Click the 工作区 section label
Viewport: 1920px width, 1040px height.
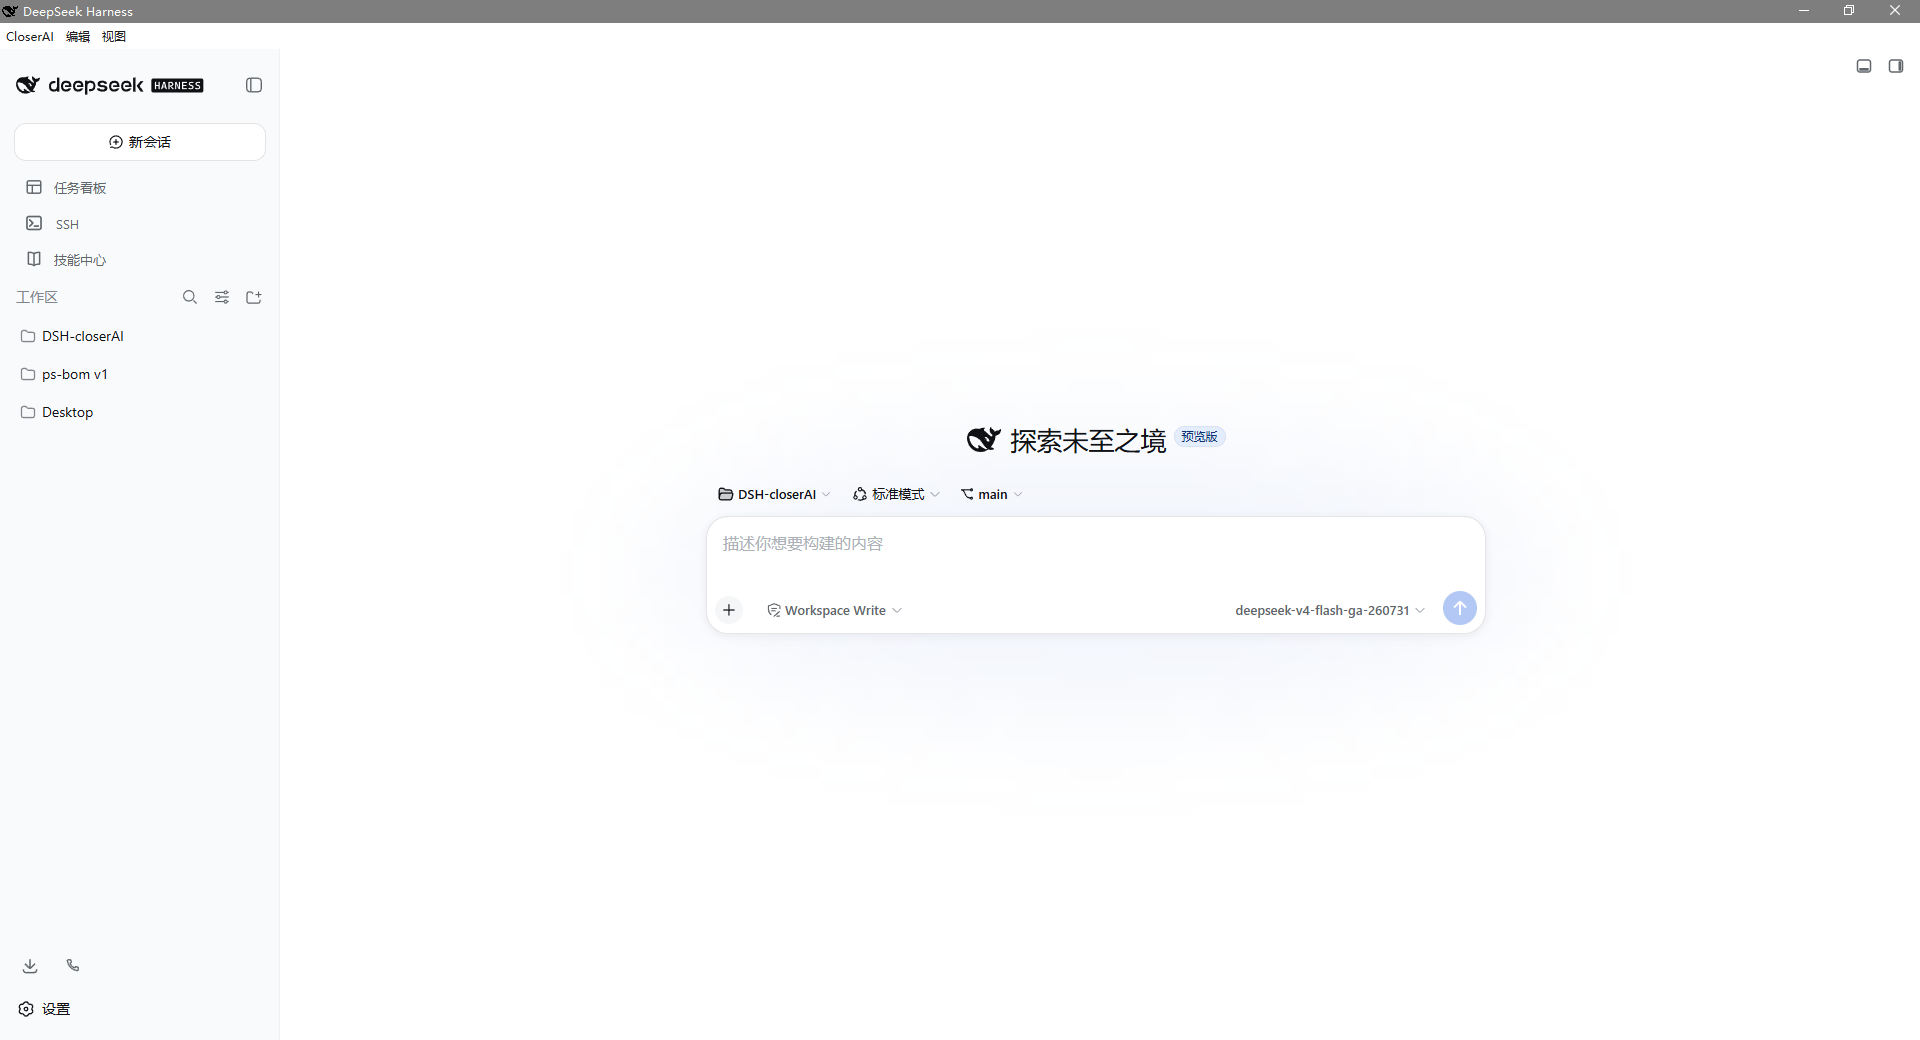[37, 297]
